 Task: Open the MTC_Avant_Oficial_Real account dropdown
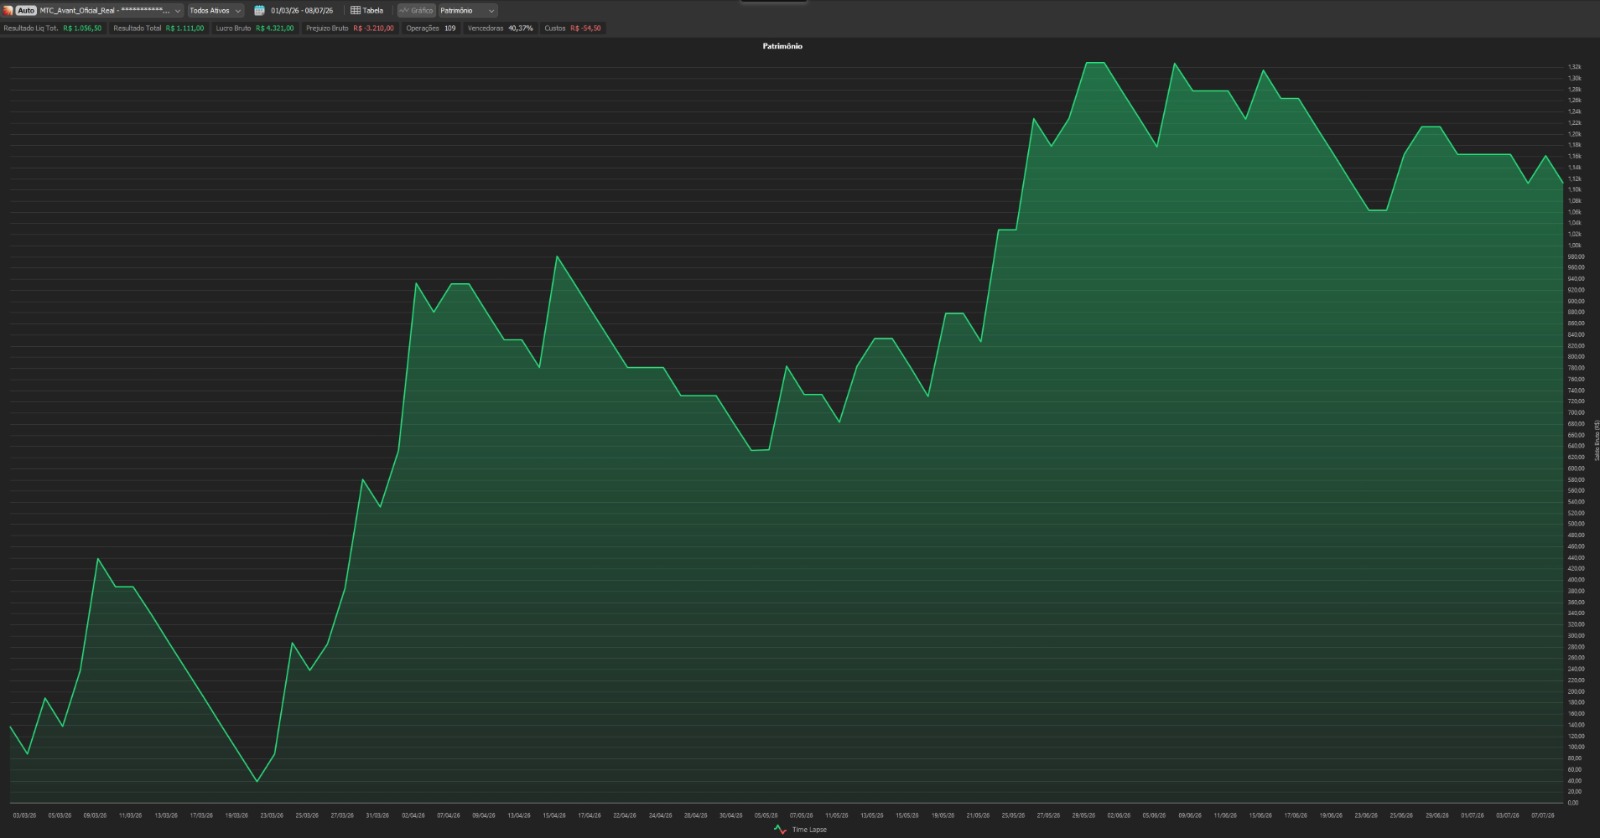pyautogui.click(x=110, y=10)
